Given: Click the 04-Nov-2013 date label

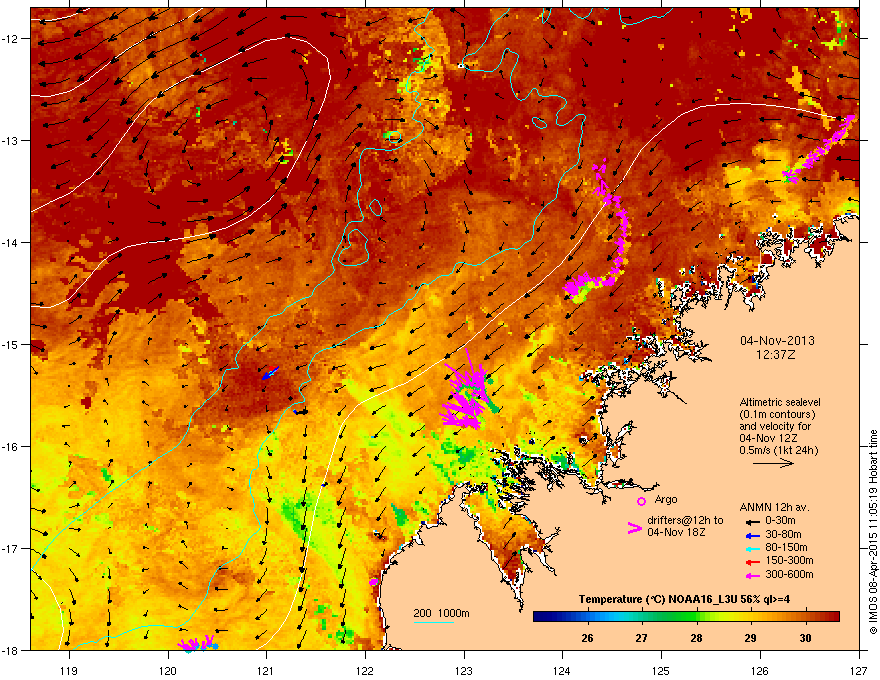Looking at the screenshot, I should 777,341.
